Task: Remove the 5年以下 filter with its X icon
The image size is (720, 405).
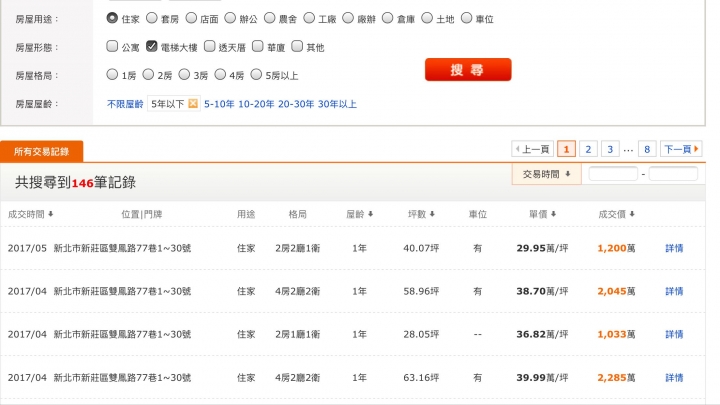Action: pyautogui.click(x=193, y=104)
